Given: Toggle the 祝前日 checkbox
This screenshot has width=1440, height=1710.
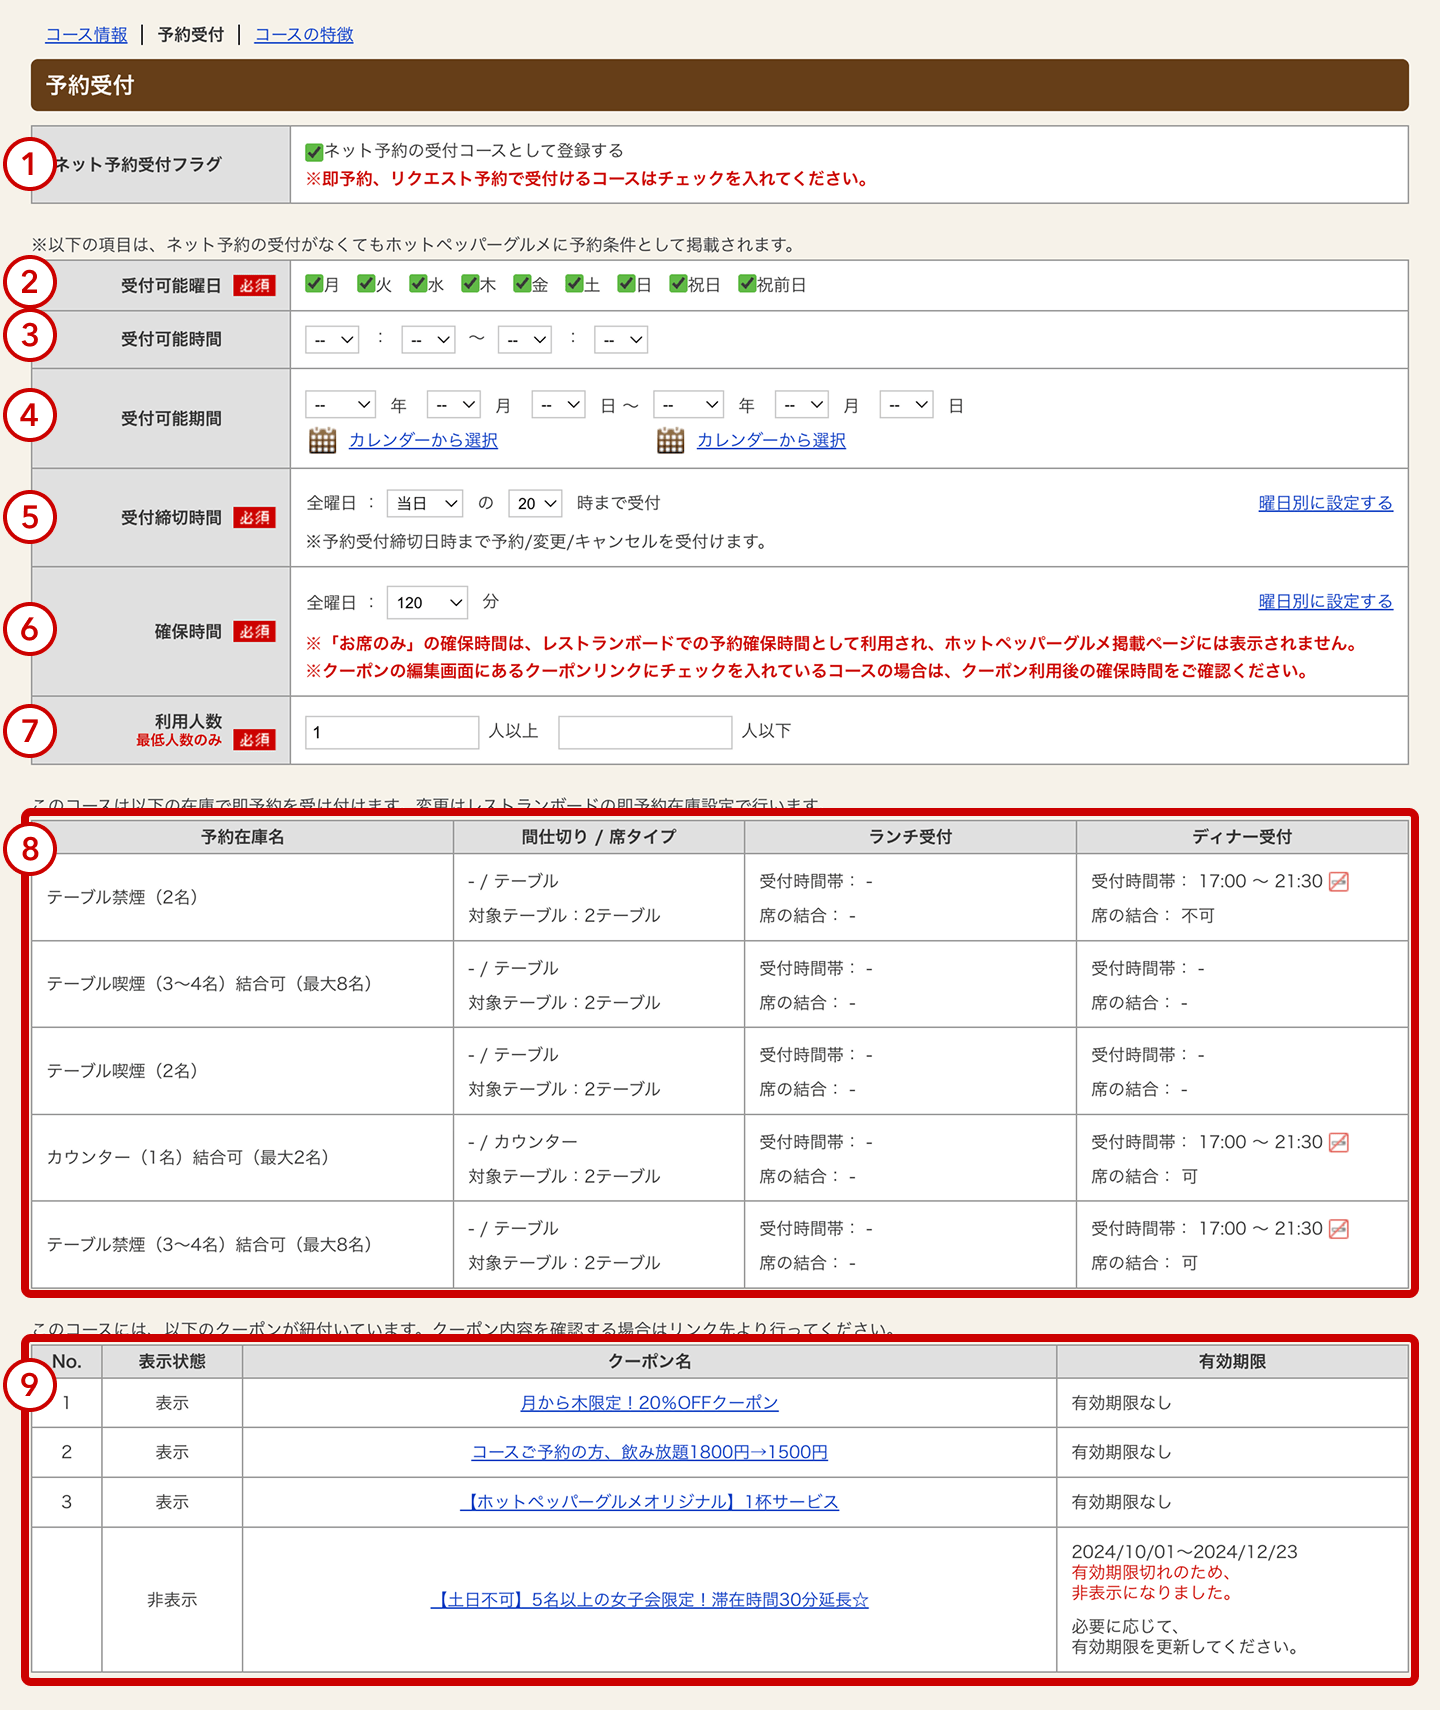Looking at the screenshot, I should tap(747, 284).
